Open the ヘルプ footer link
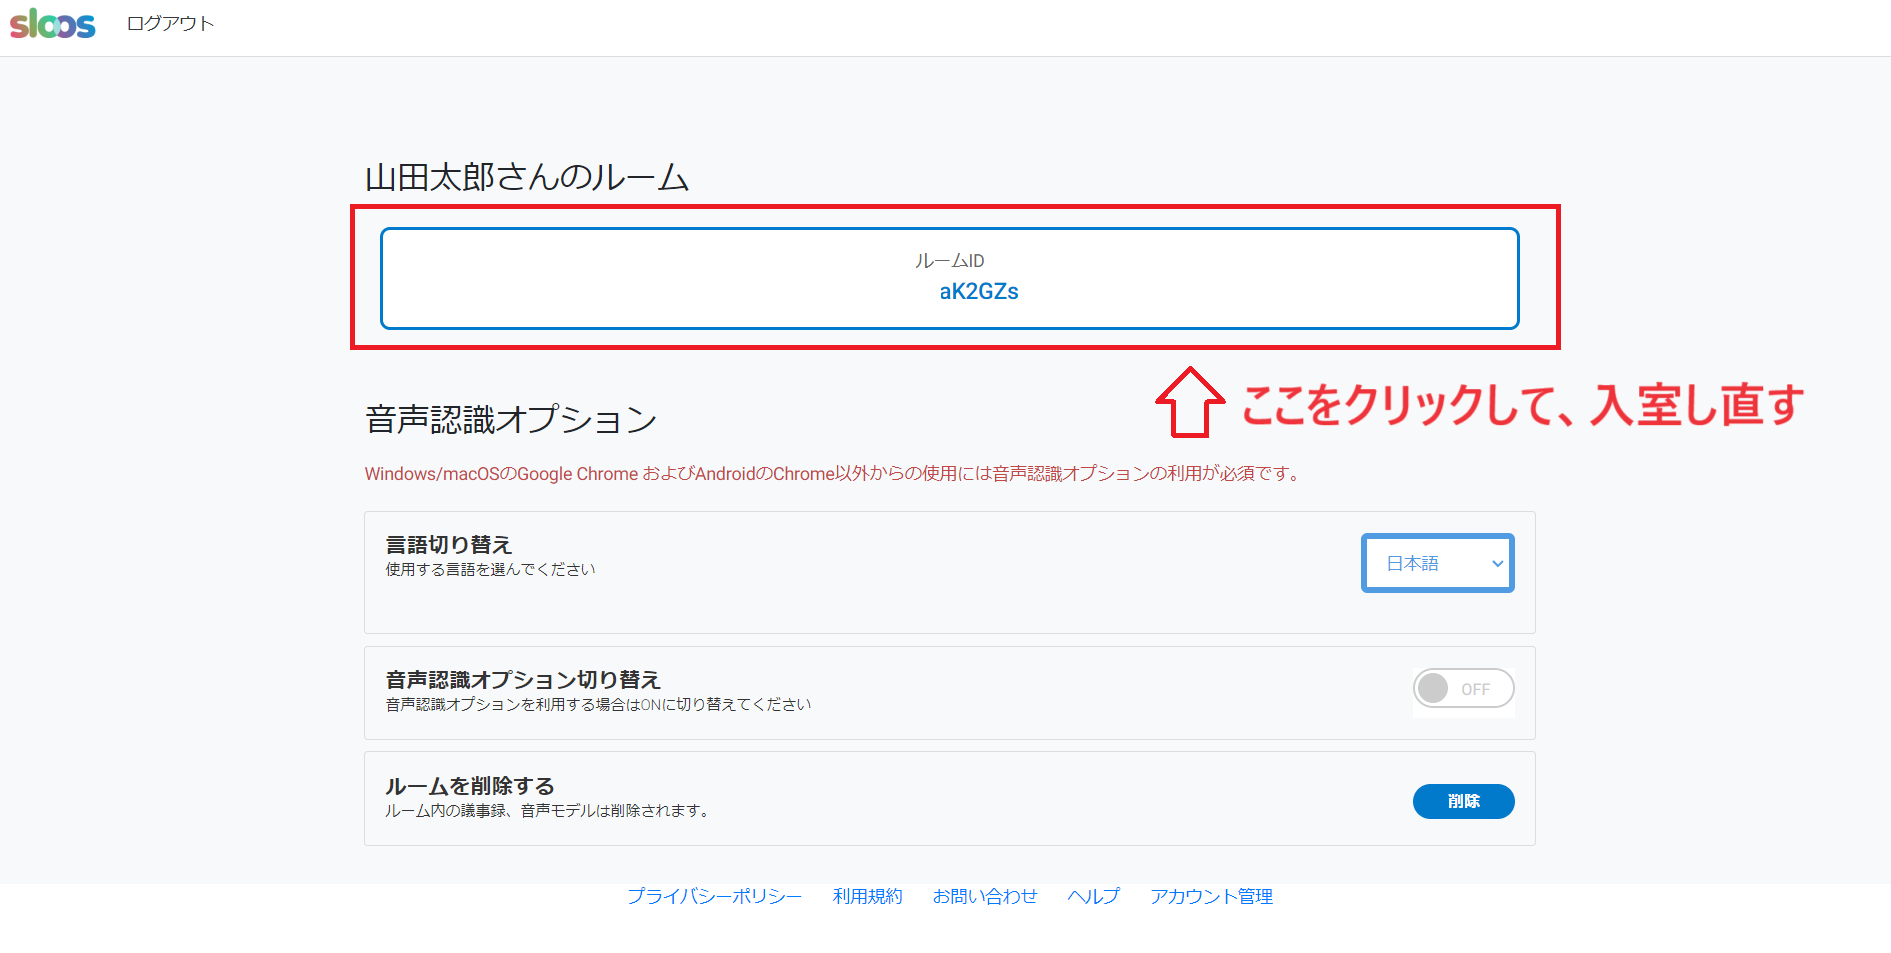This screenshot has height=953, width=1891. tap(1093, 896)
